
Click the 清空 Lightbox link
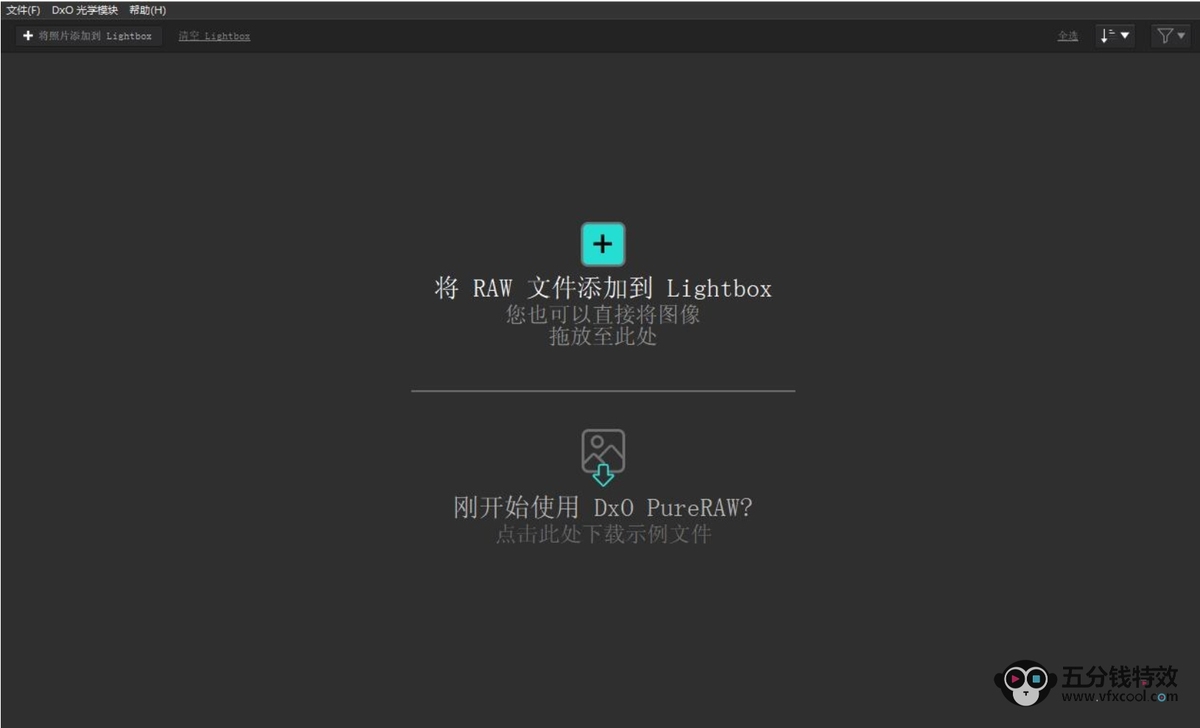(214, 36)
